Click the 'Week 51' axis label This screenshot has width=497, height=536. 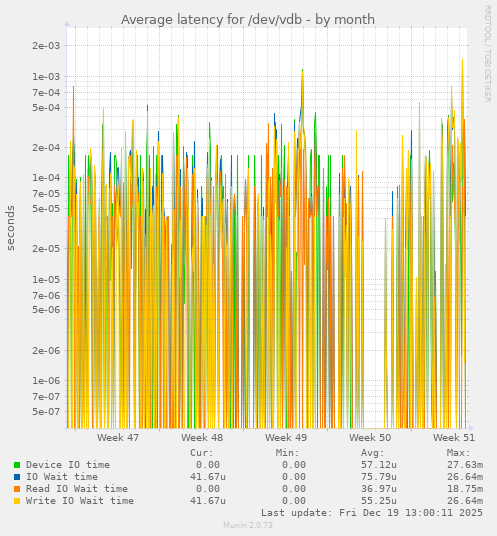[454, 438]
